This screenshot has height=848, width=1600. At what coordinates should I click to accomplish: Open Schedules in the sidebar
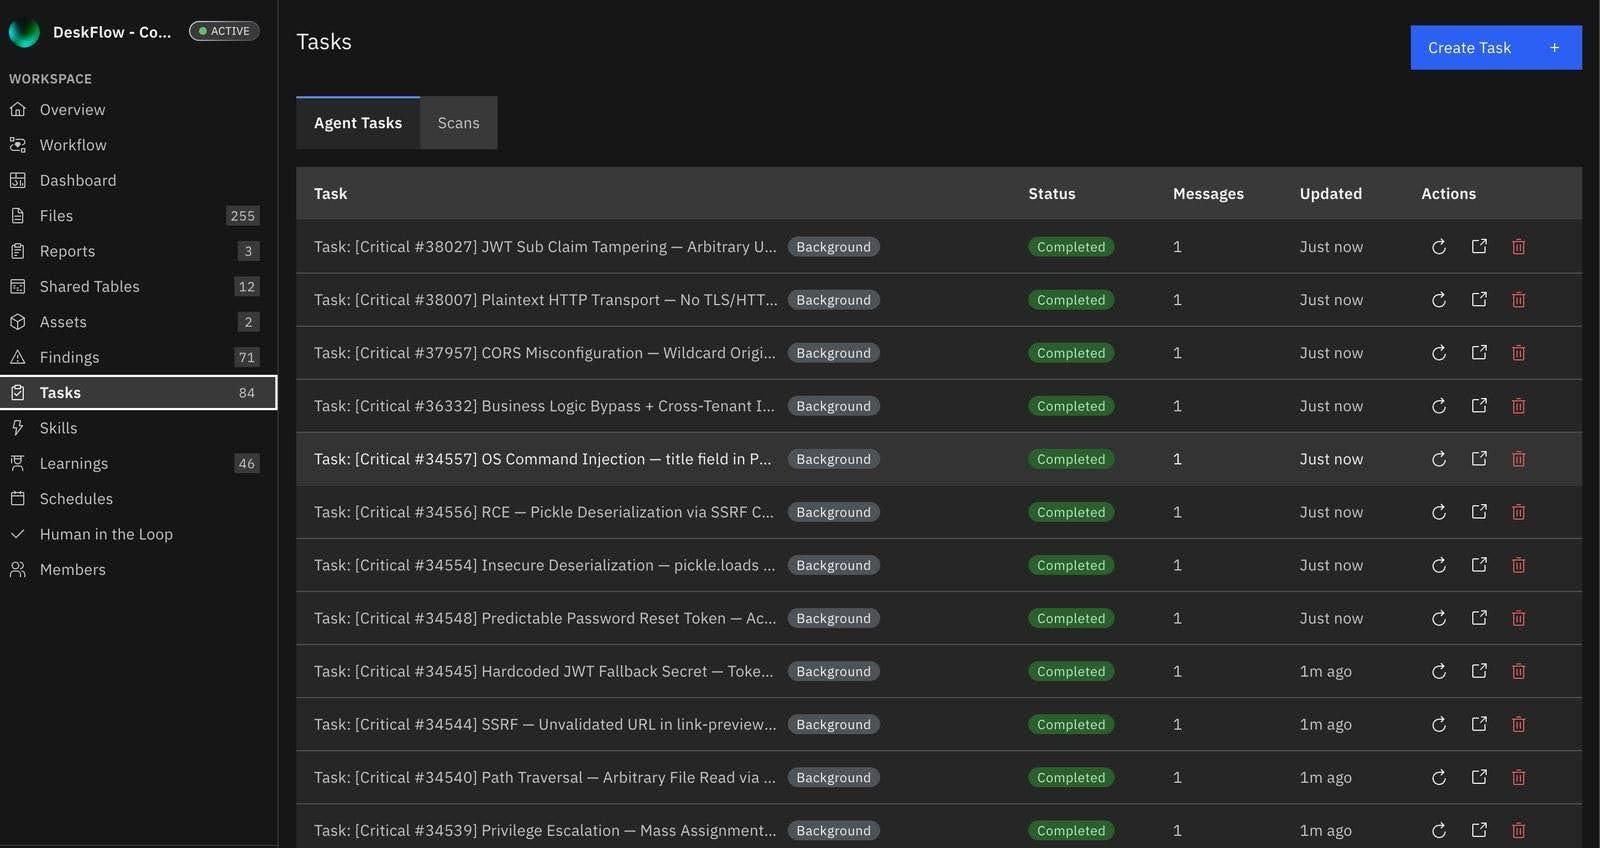pos(138,498)
